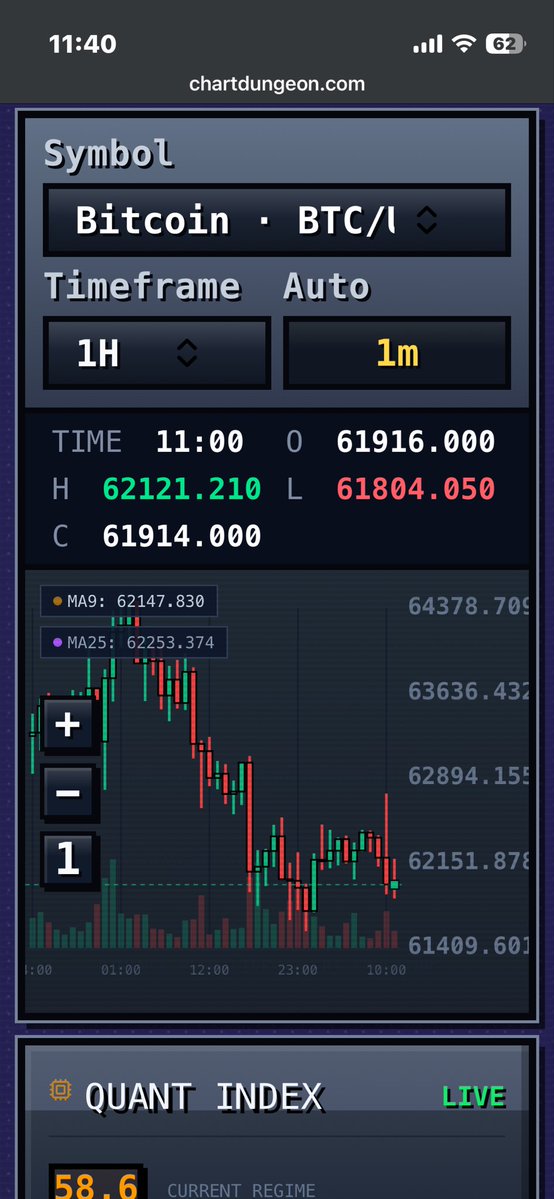Screen dimensions: 554x1199
Task: Click the Open value 61916.000
Action: pos(416,441)
